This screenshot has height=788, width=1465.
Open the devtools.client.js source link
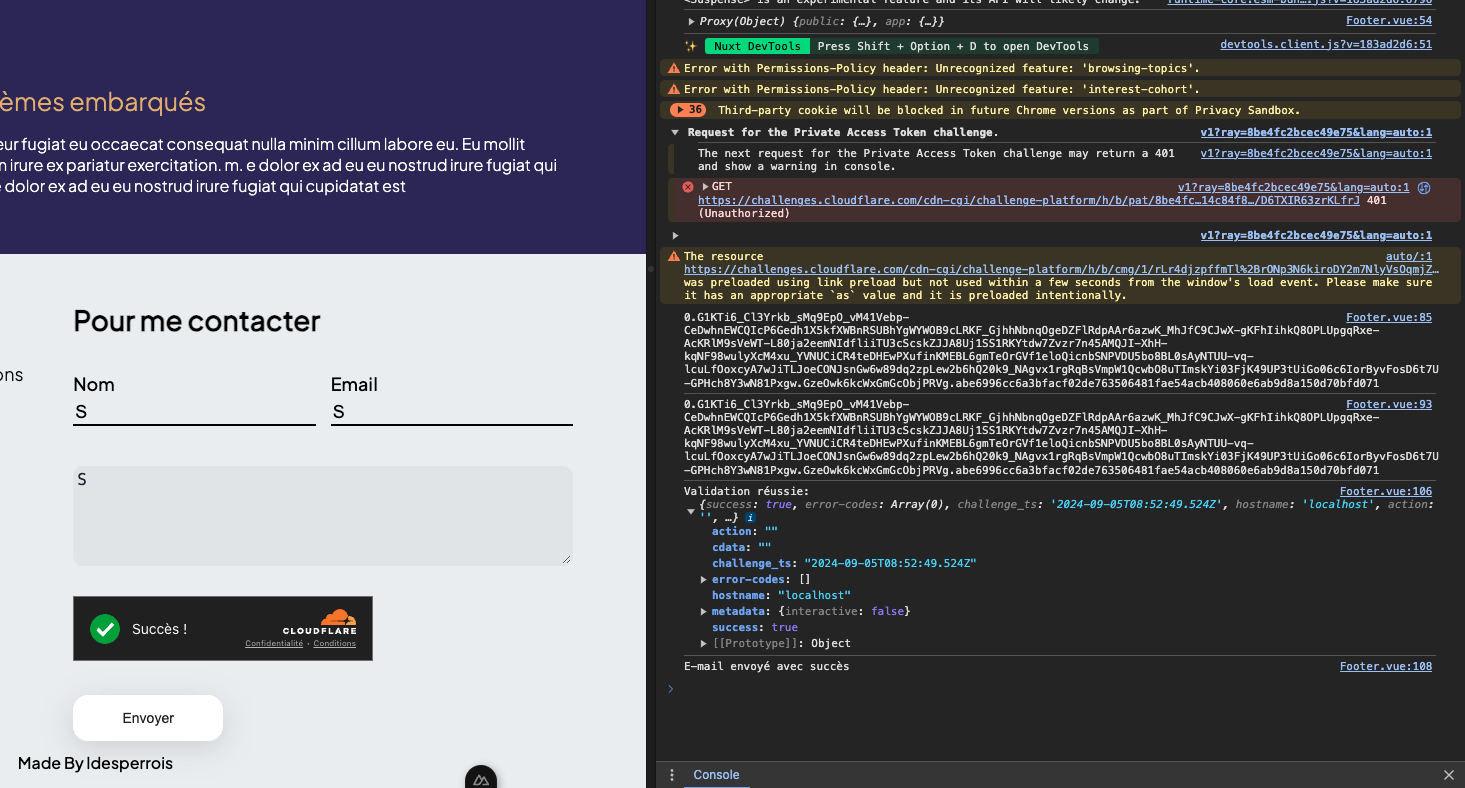[1326, 44]
